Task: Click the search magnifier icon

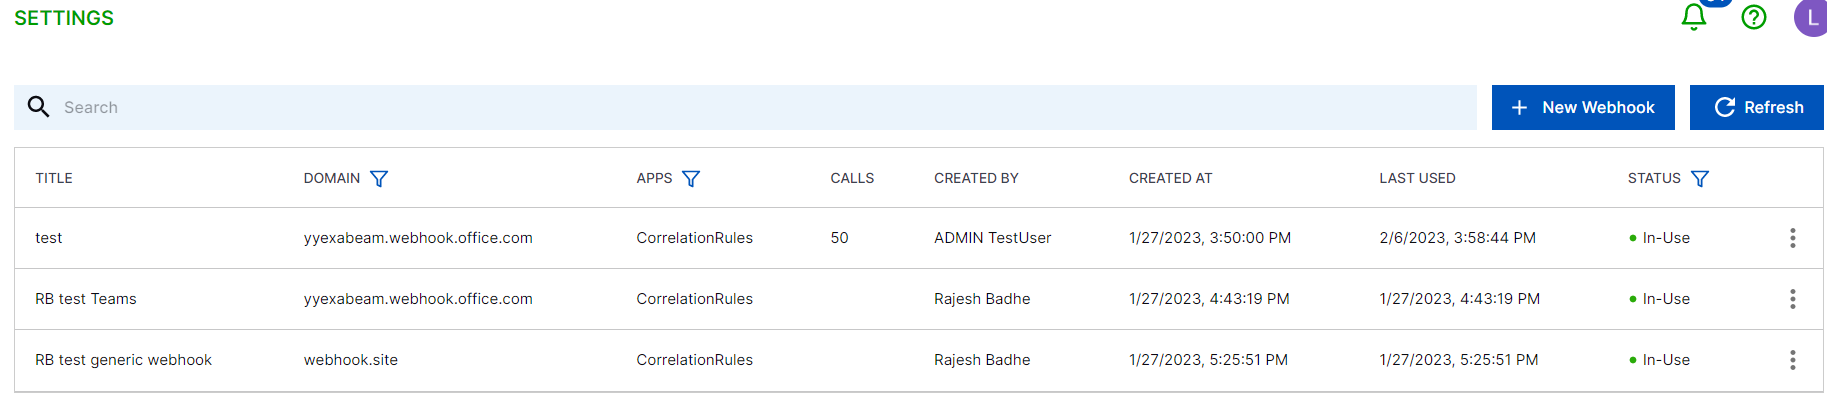Action: click(x=38, y=107)
